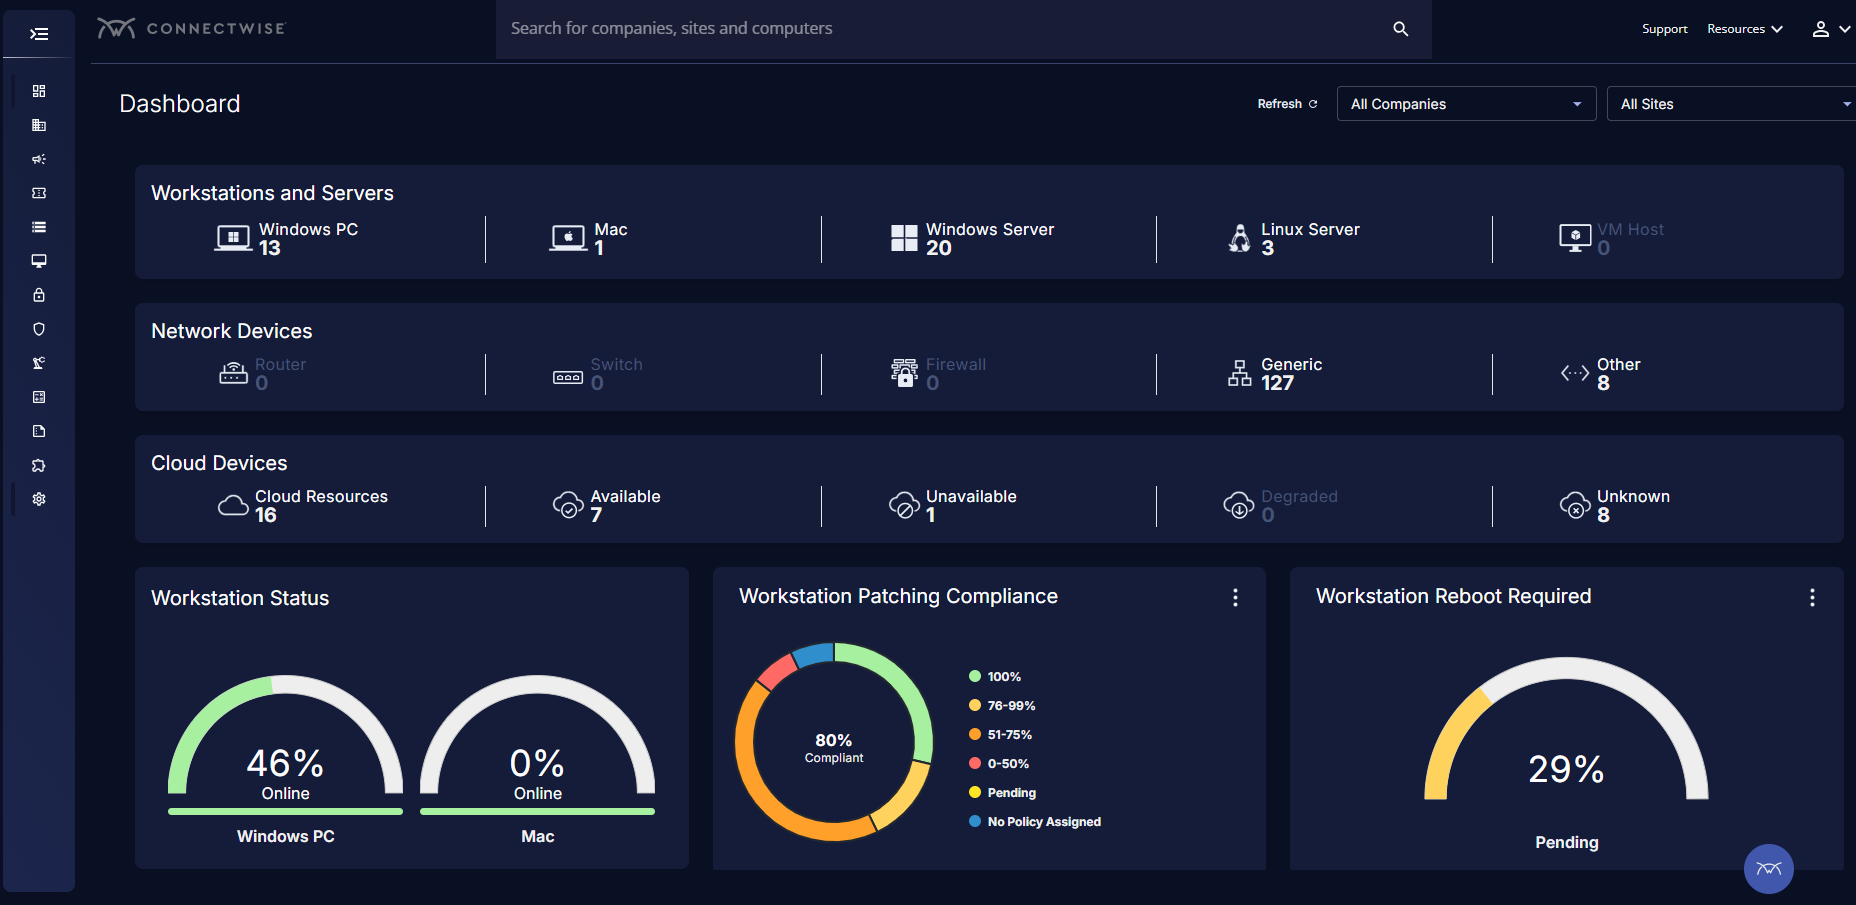Click the Unavailable cloud count 1

point(931,515)
